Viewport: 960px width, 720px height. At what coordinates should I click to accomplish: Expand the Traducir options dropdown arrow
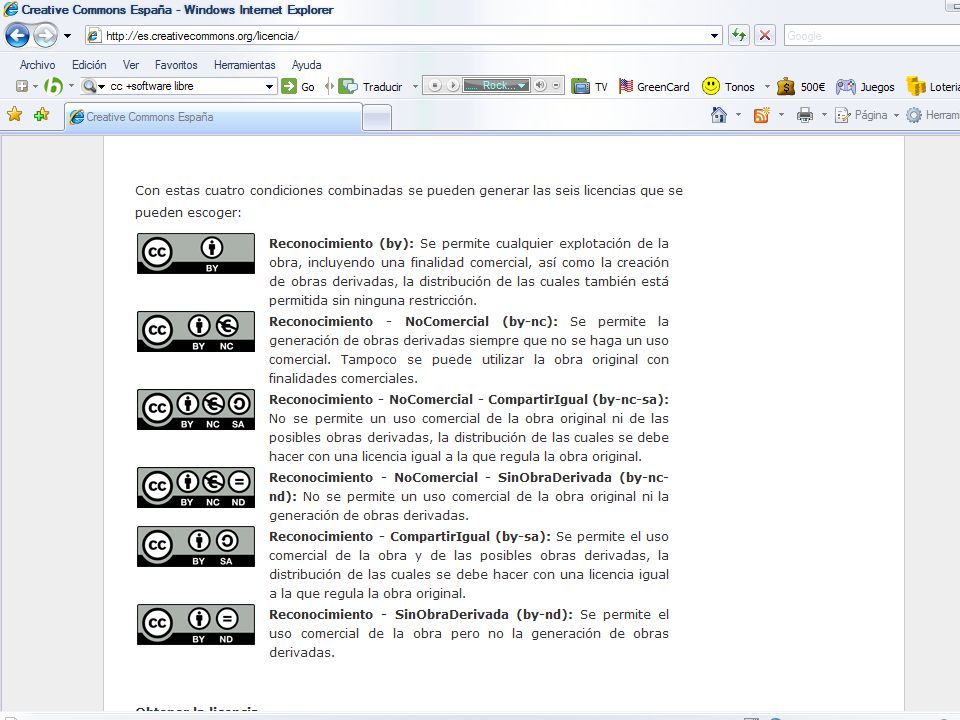coord(415,86)
